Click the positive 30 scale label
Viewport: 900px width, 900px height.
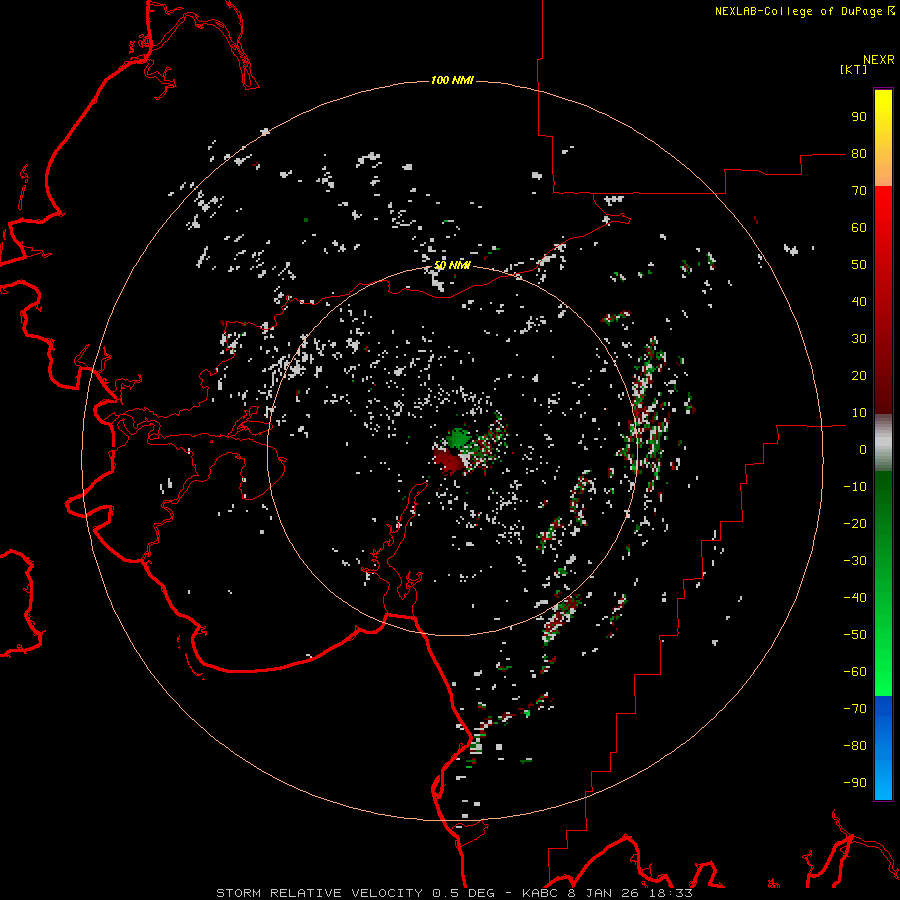coord(859,339)
